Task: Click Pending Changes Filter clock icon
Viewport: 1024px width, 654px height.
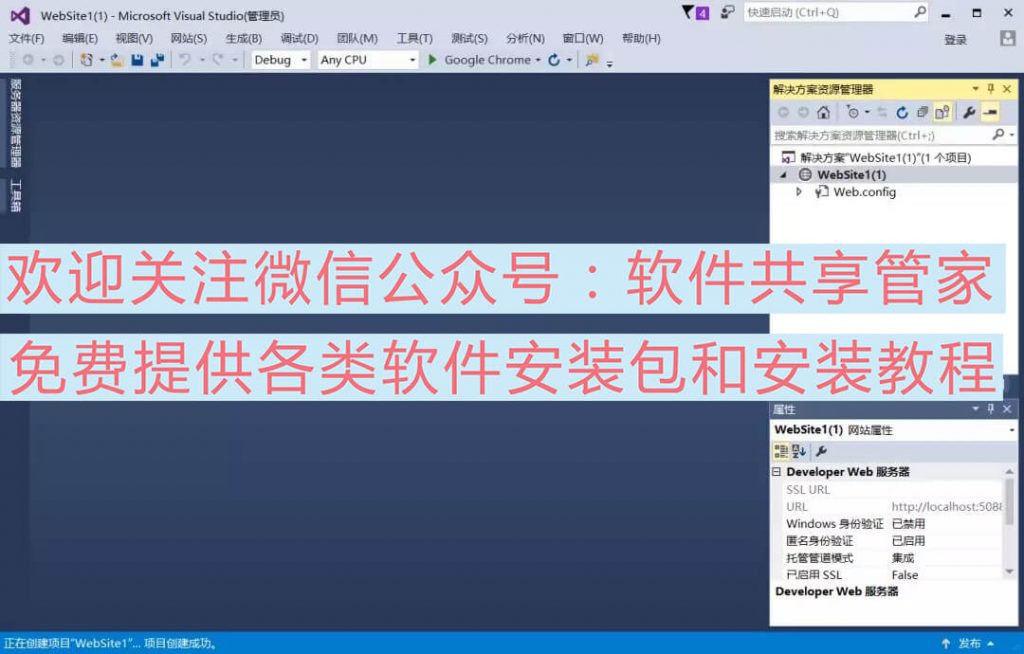Action: 852,112
